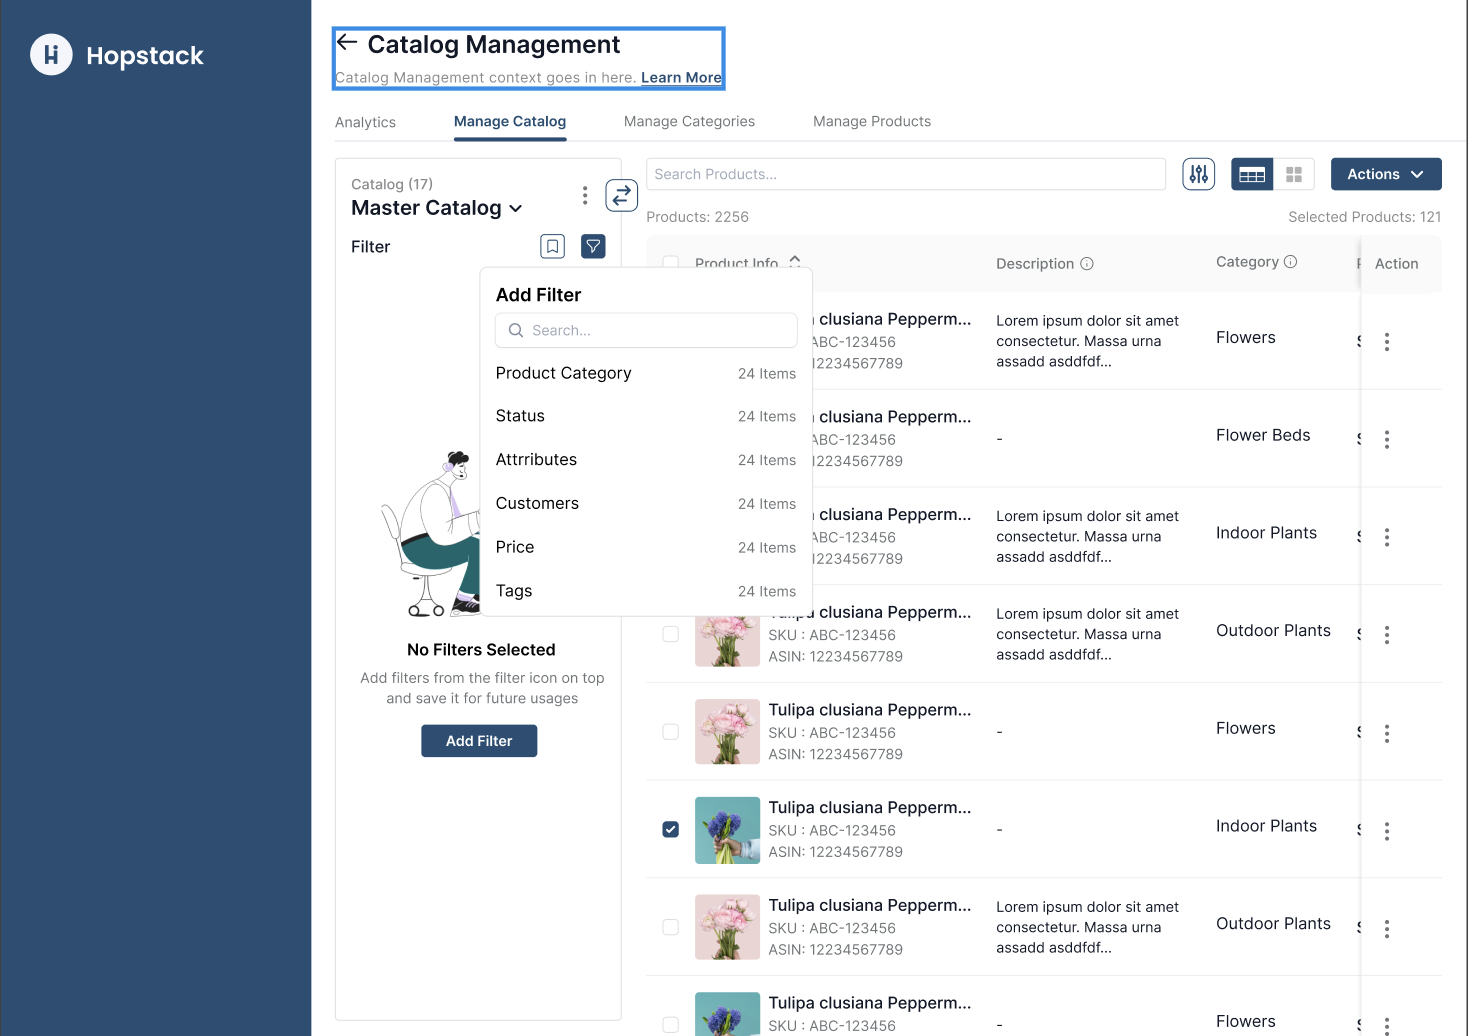Uncheck the selected blue hyacinth product checkbox
This screenshot has height=1036, width=1468.
tap(671, 829)
